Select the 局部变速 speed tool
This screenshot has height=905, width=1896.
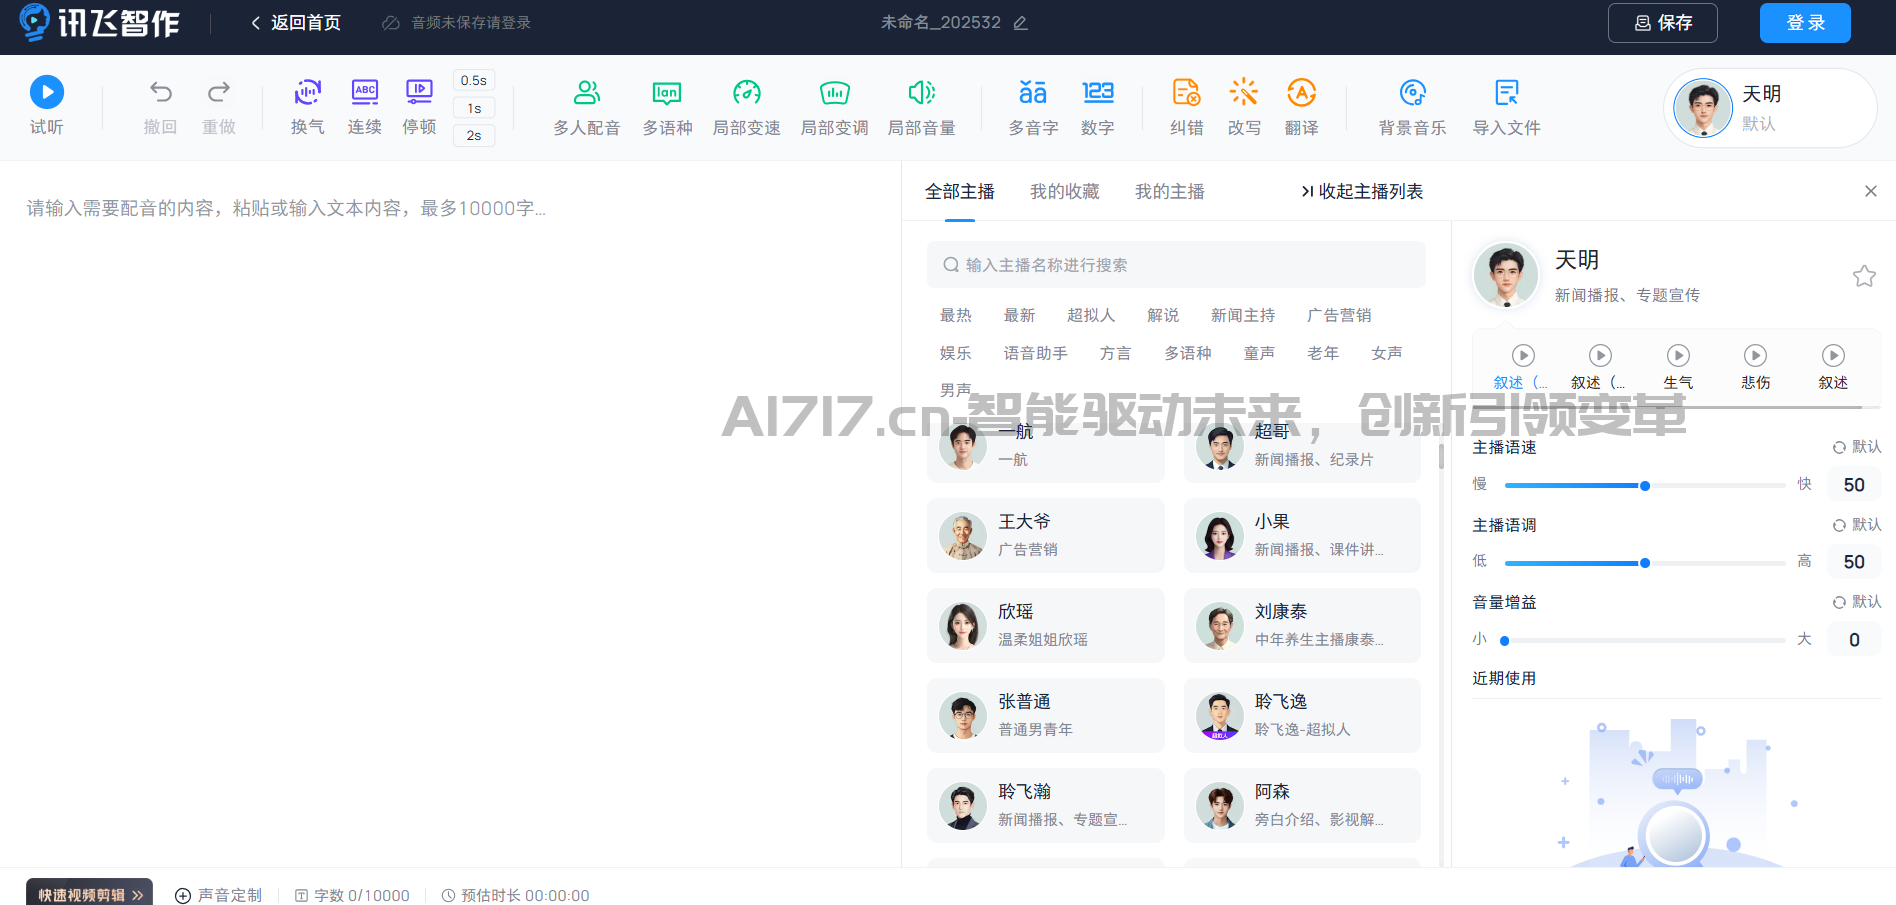pos(746,107)
